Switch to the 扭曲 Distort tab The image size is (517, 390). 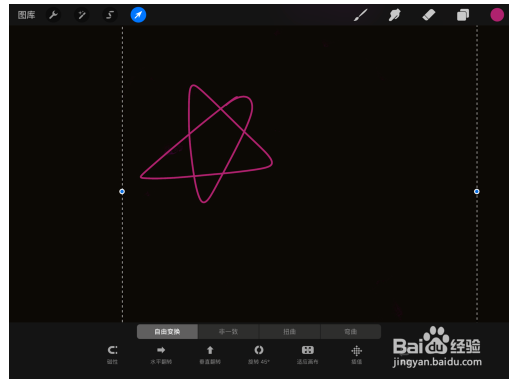tap(290, 332)
